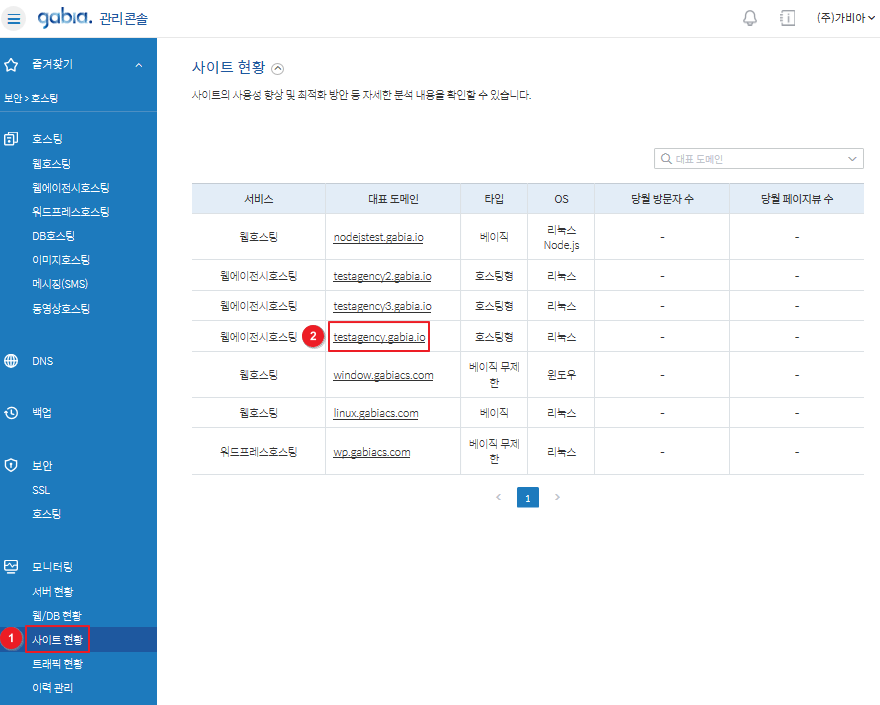Open the 백업 section

point(42,413)
